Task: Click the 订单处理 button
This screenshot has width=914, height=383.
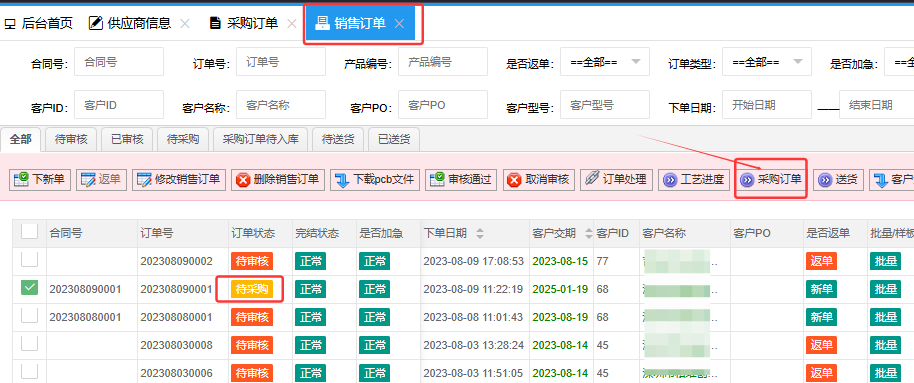Action: pos(616,180)
